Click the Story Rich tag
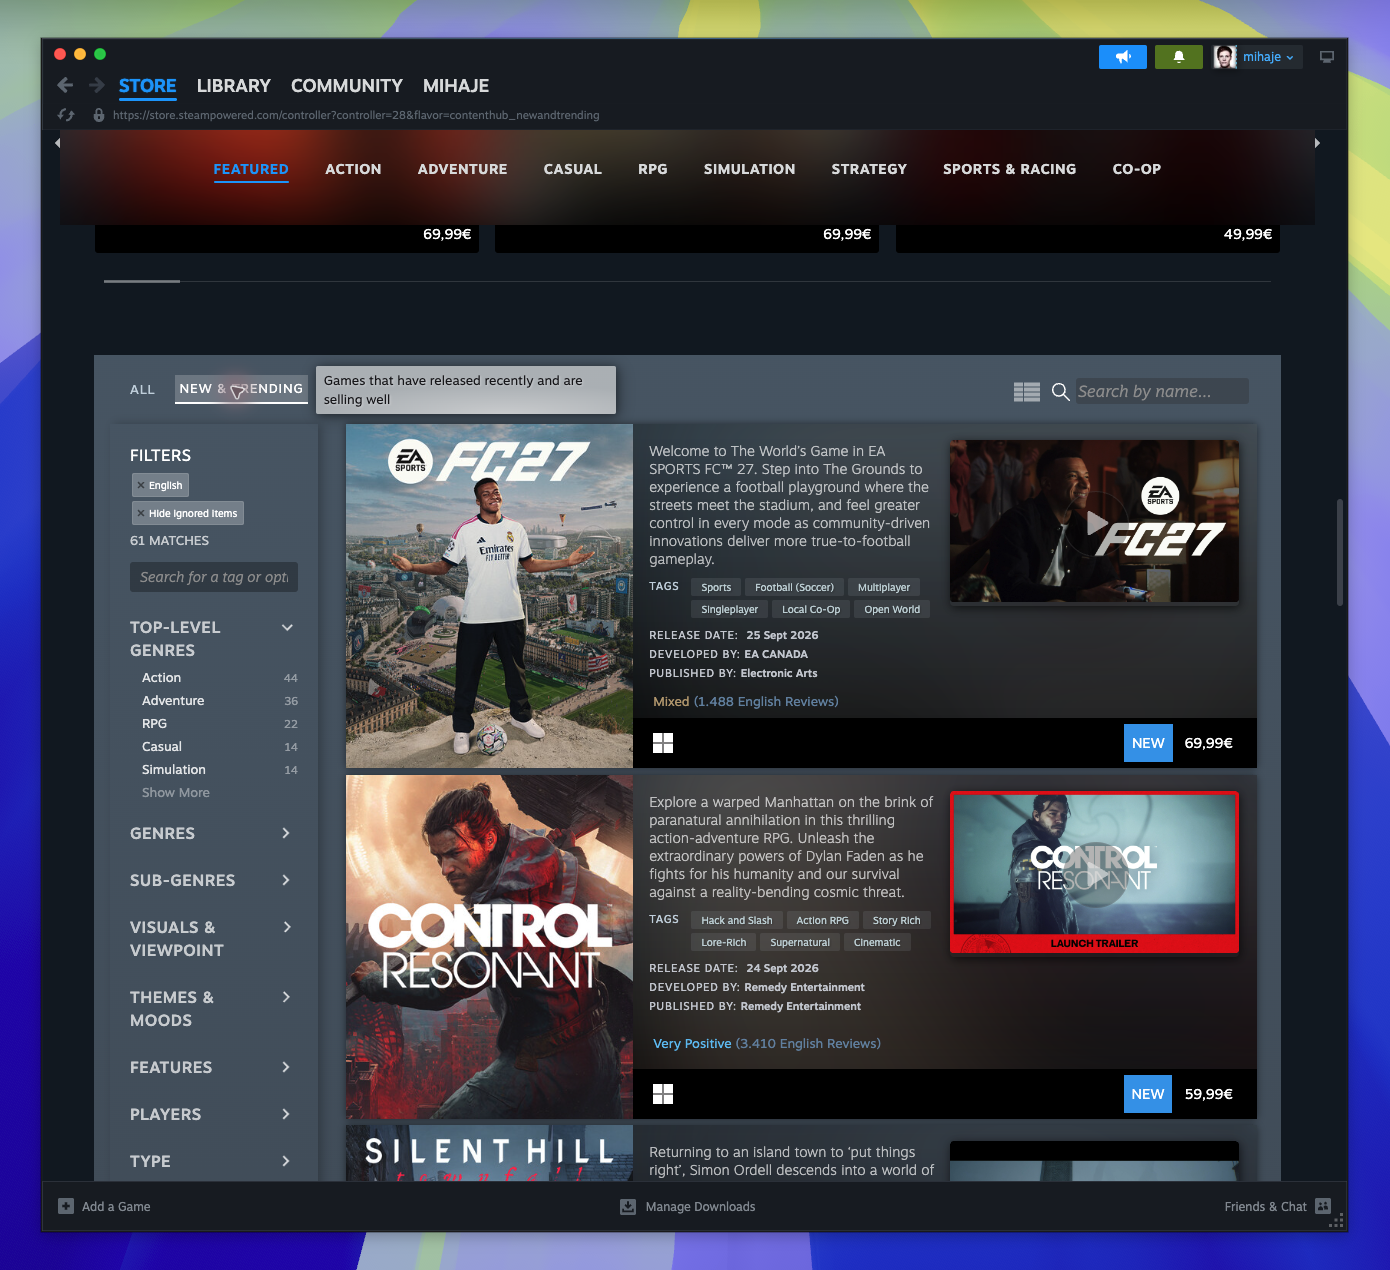 tap(896, 920)
